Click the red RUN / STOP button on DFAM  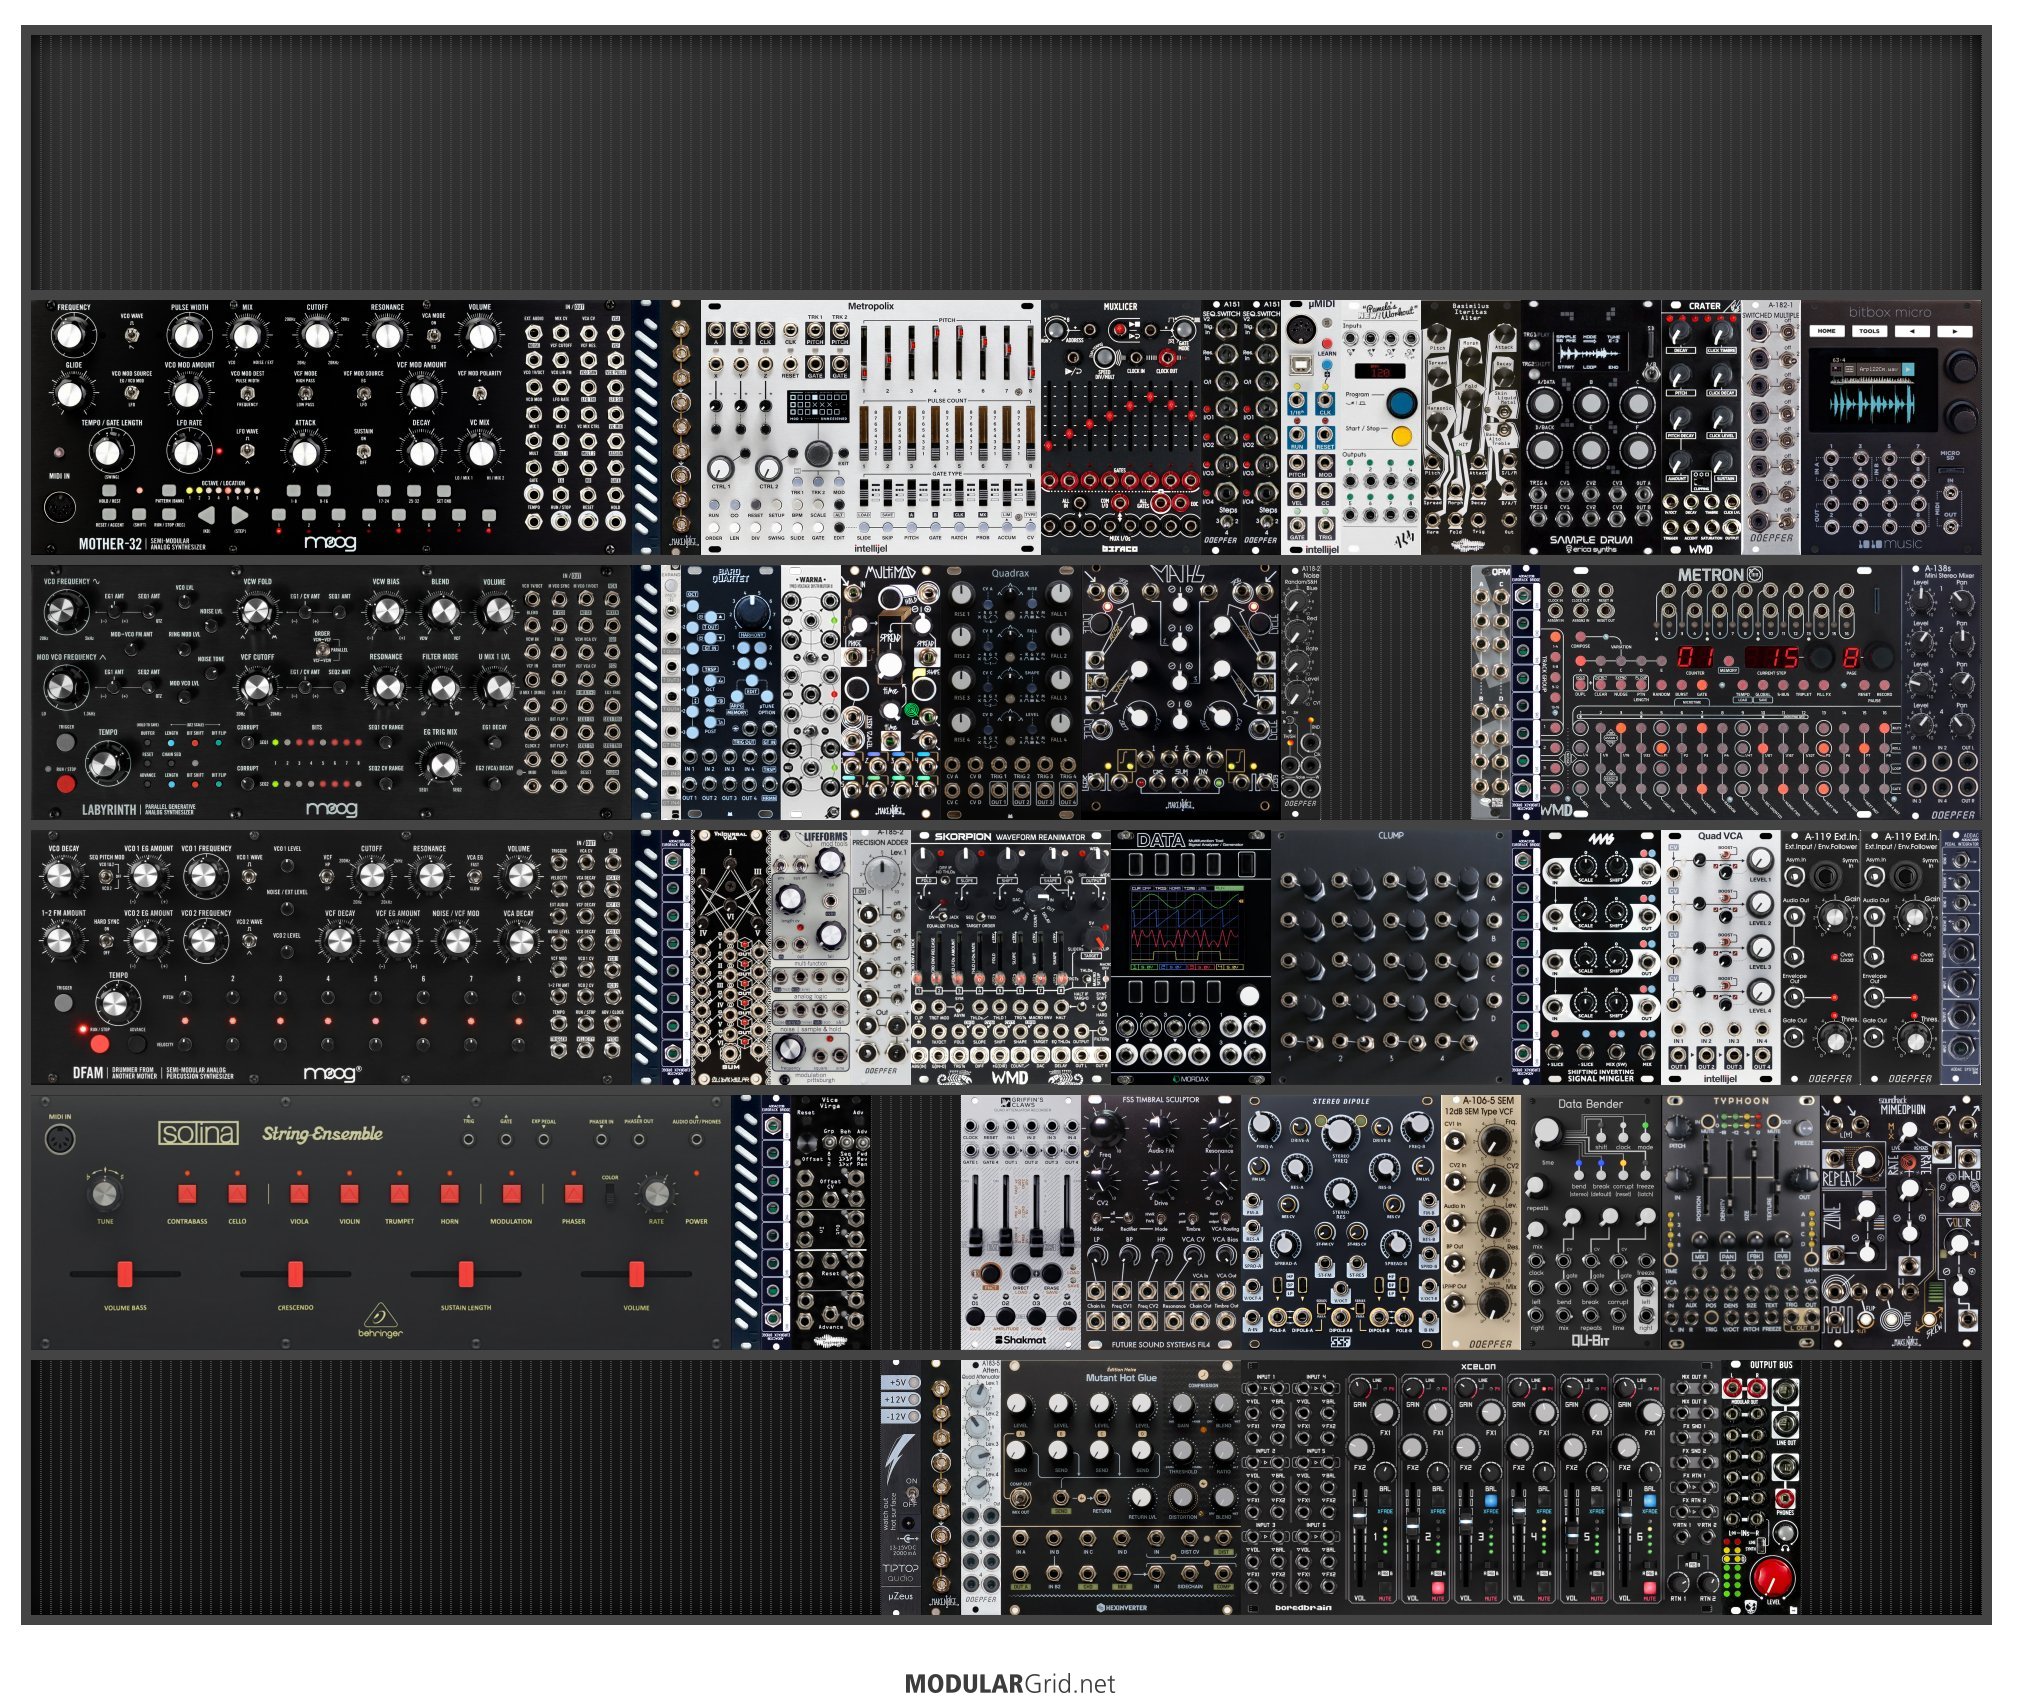[x=99, y=1045]
